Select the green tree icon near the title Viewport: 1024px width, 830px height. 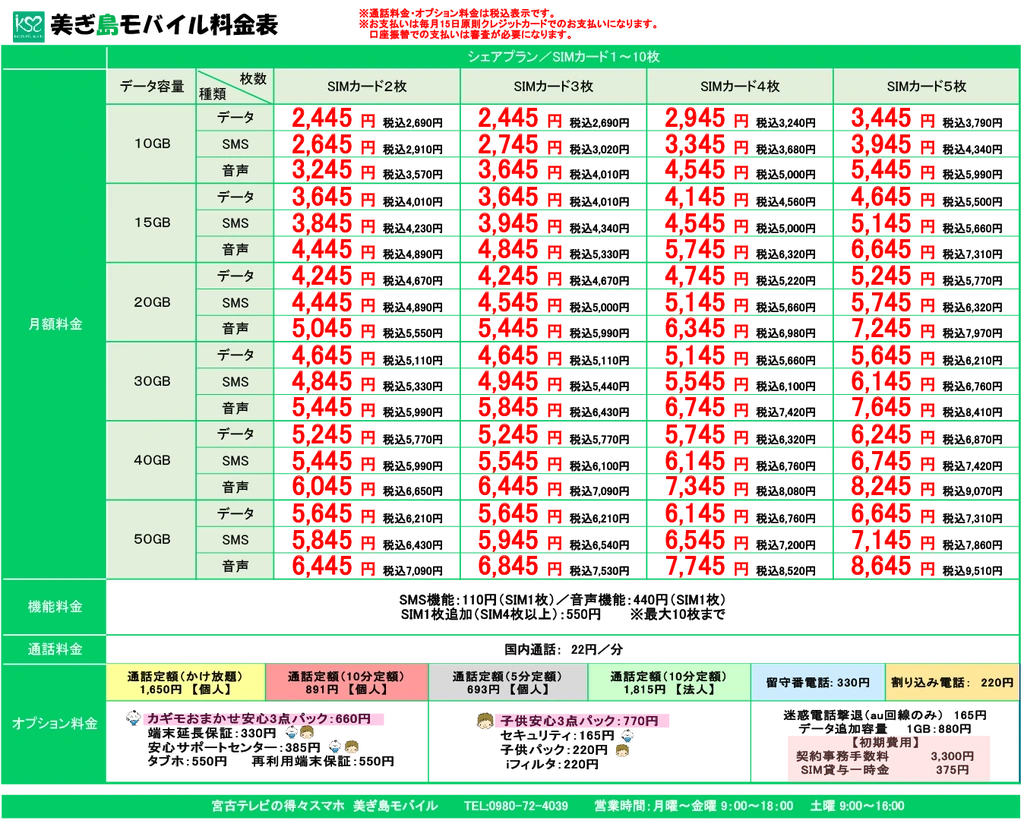(108, 24)
